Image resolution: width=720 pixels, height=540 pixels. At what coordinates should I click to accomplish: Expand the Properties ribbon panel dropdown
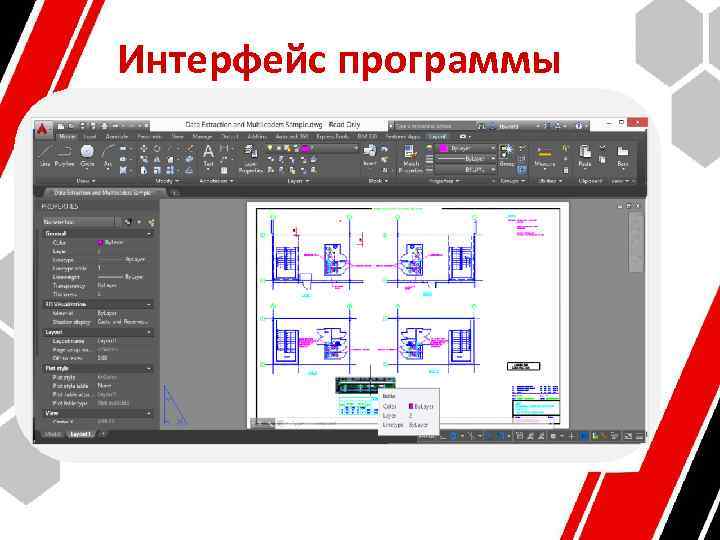443,181
